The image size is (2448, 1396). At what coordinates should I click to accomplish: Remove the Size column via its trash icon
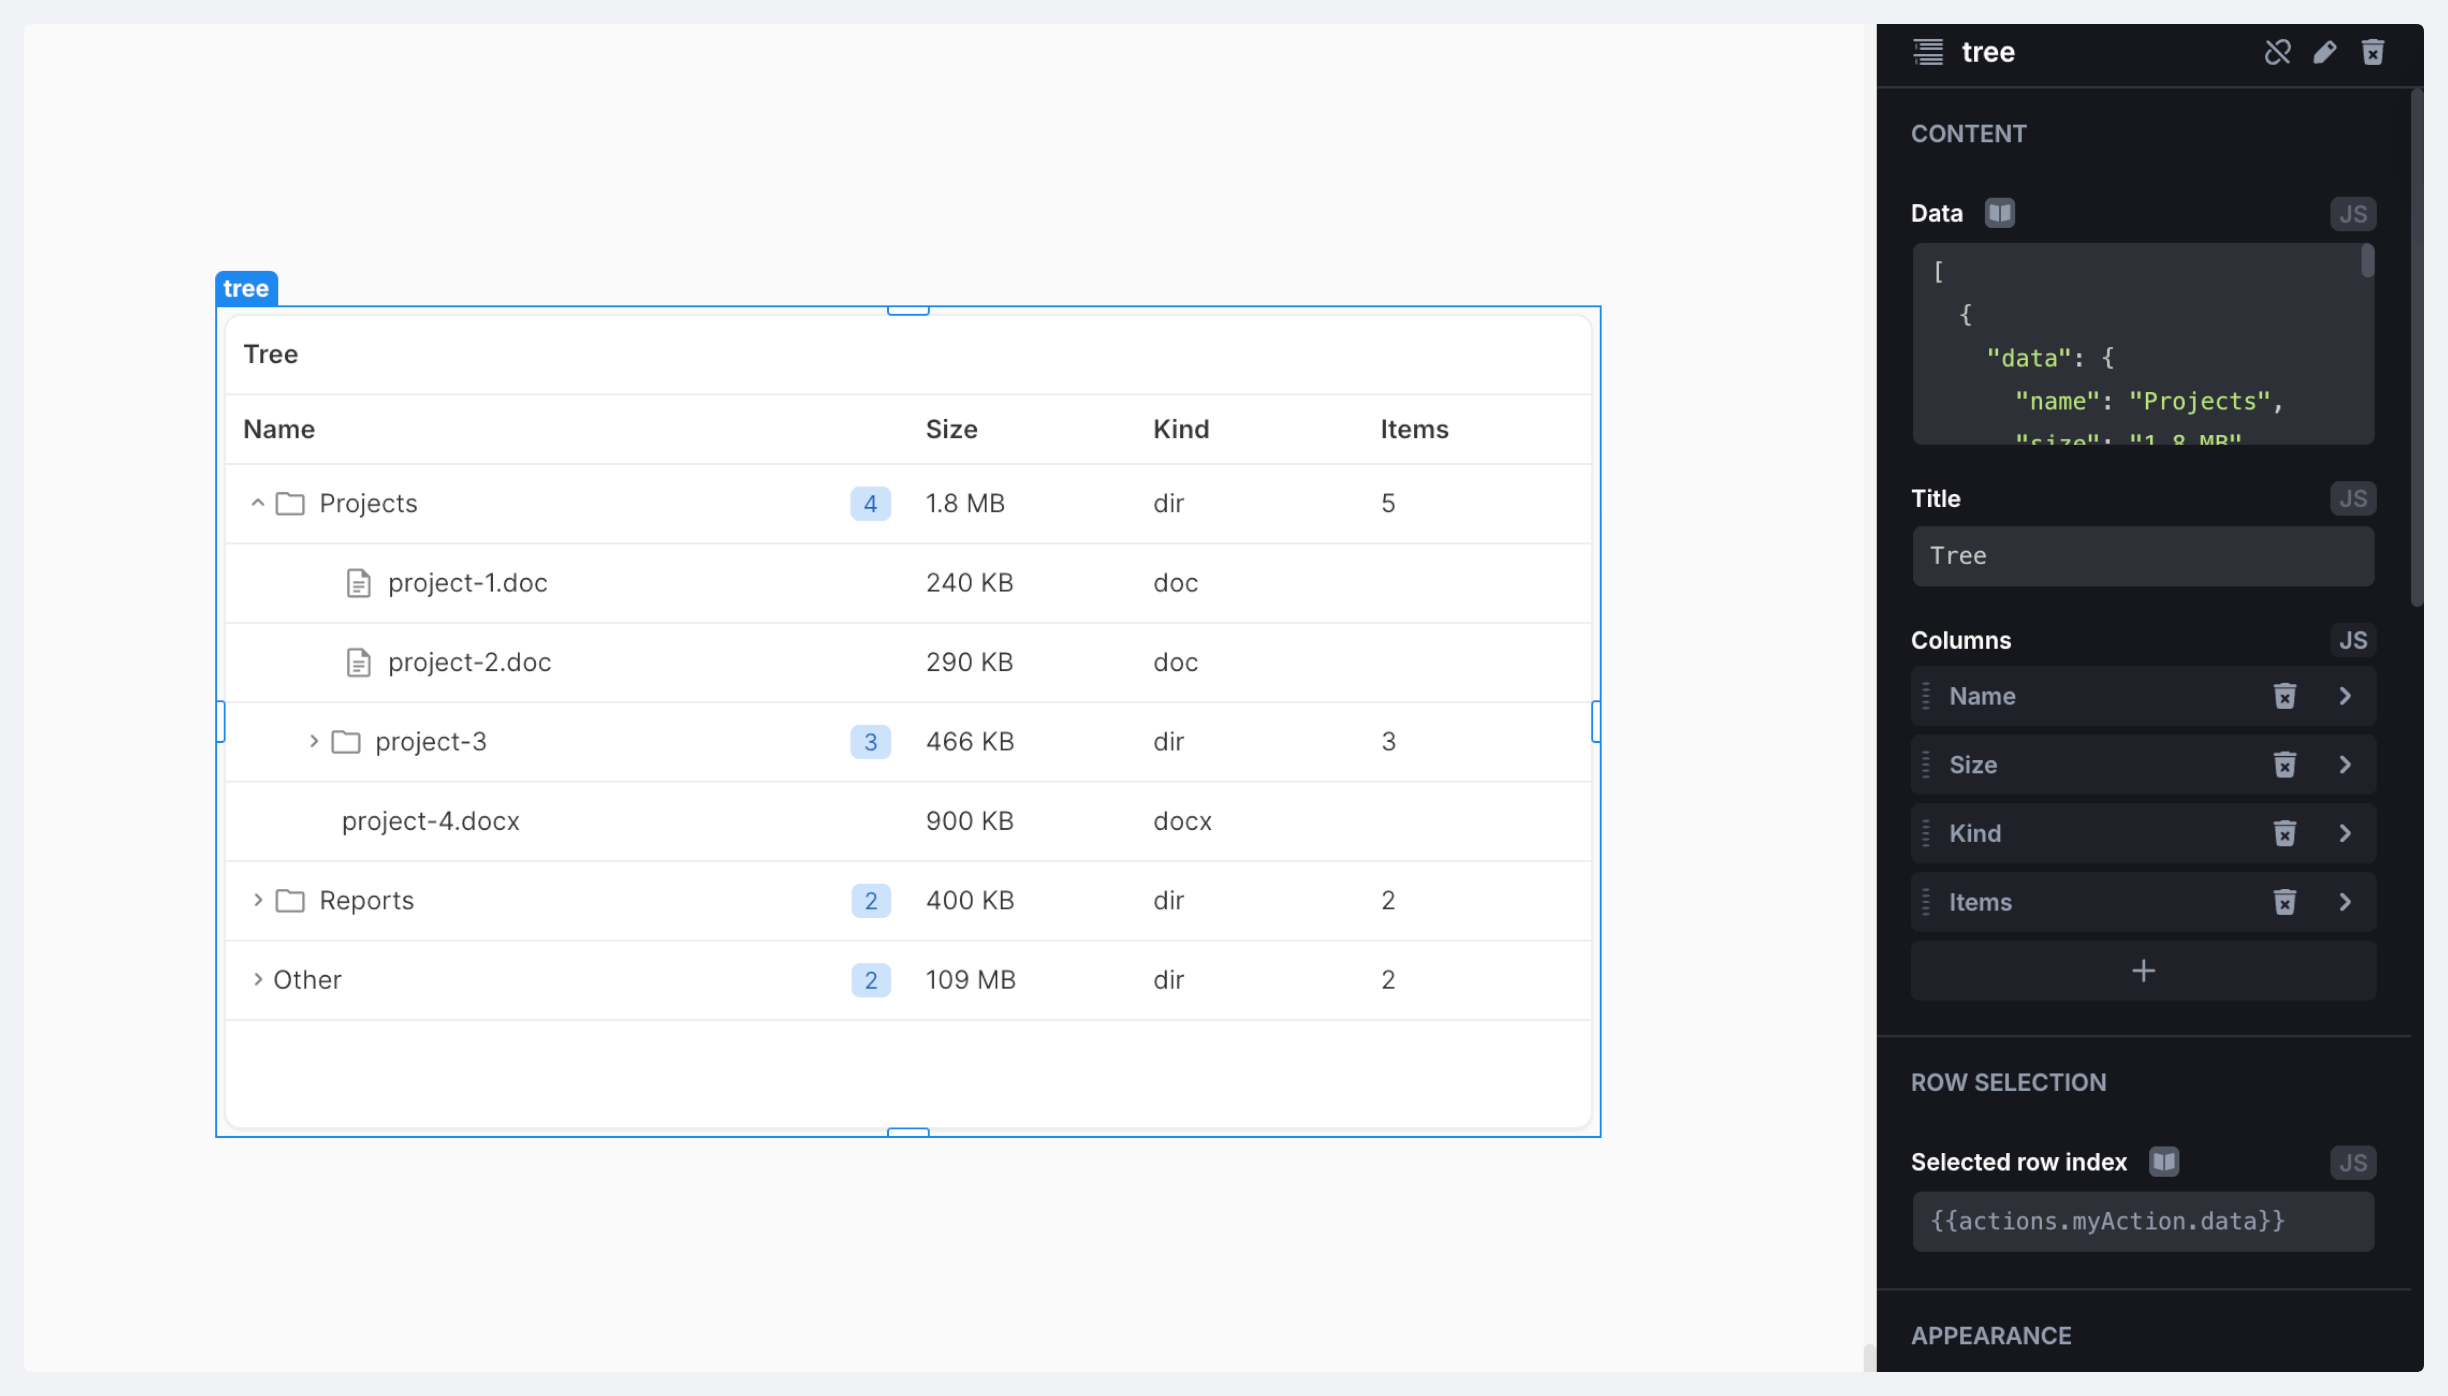click(x=2284, y=765)
